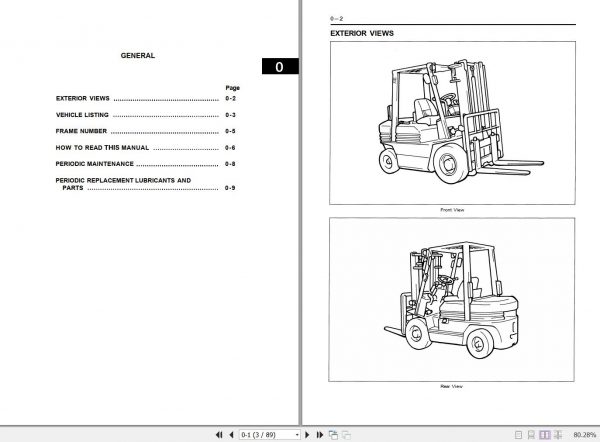
Task: Go to the first page
Action: coord(219,435)
